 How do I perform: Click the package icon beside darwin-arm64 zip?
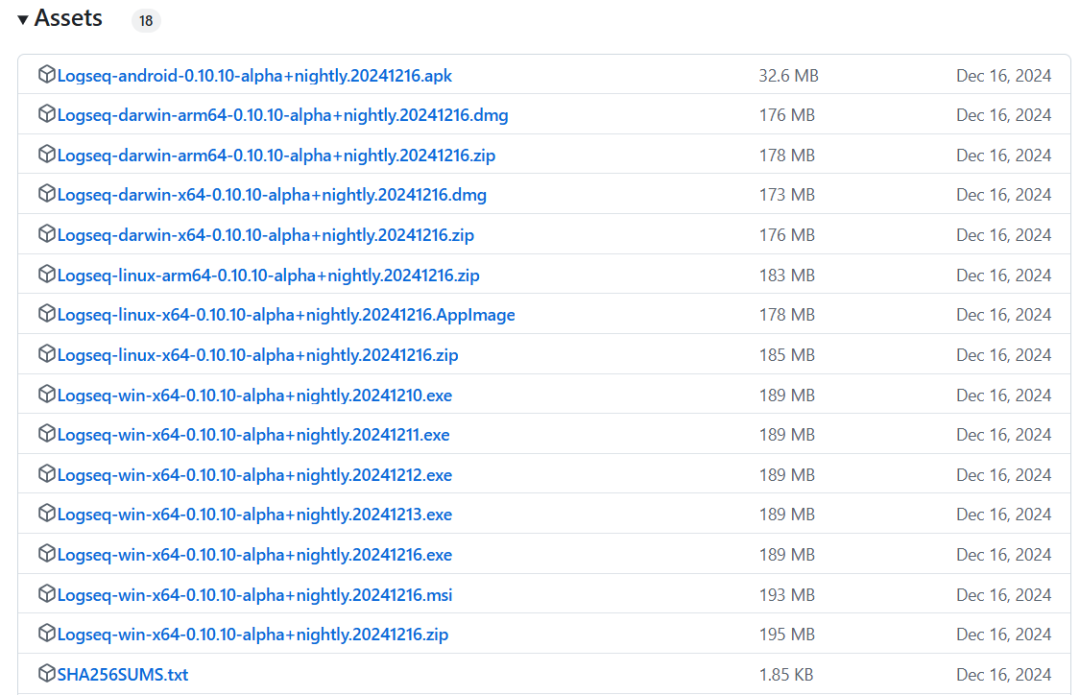point(46,154)
